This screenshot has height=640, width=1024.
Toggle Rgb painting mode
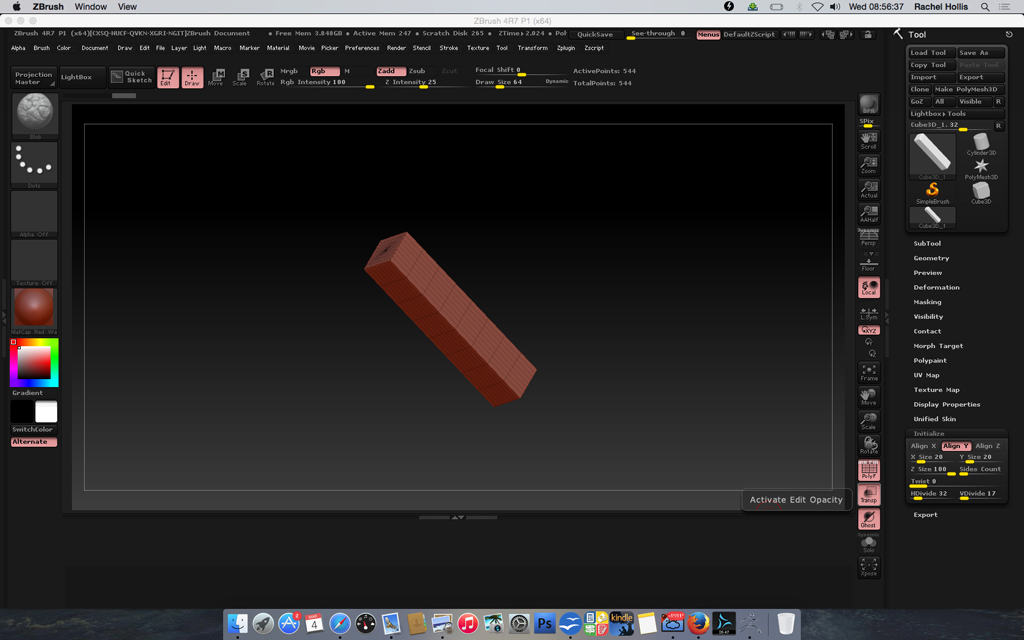(x=325, y=71)
